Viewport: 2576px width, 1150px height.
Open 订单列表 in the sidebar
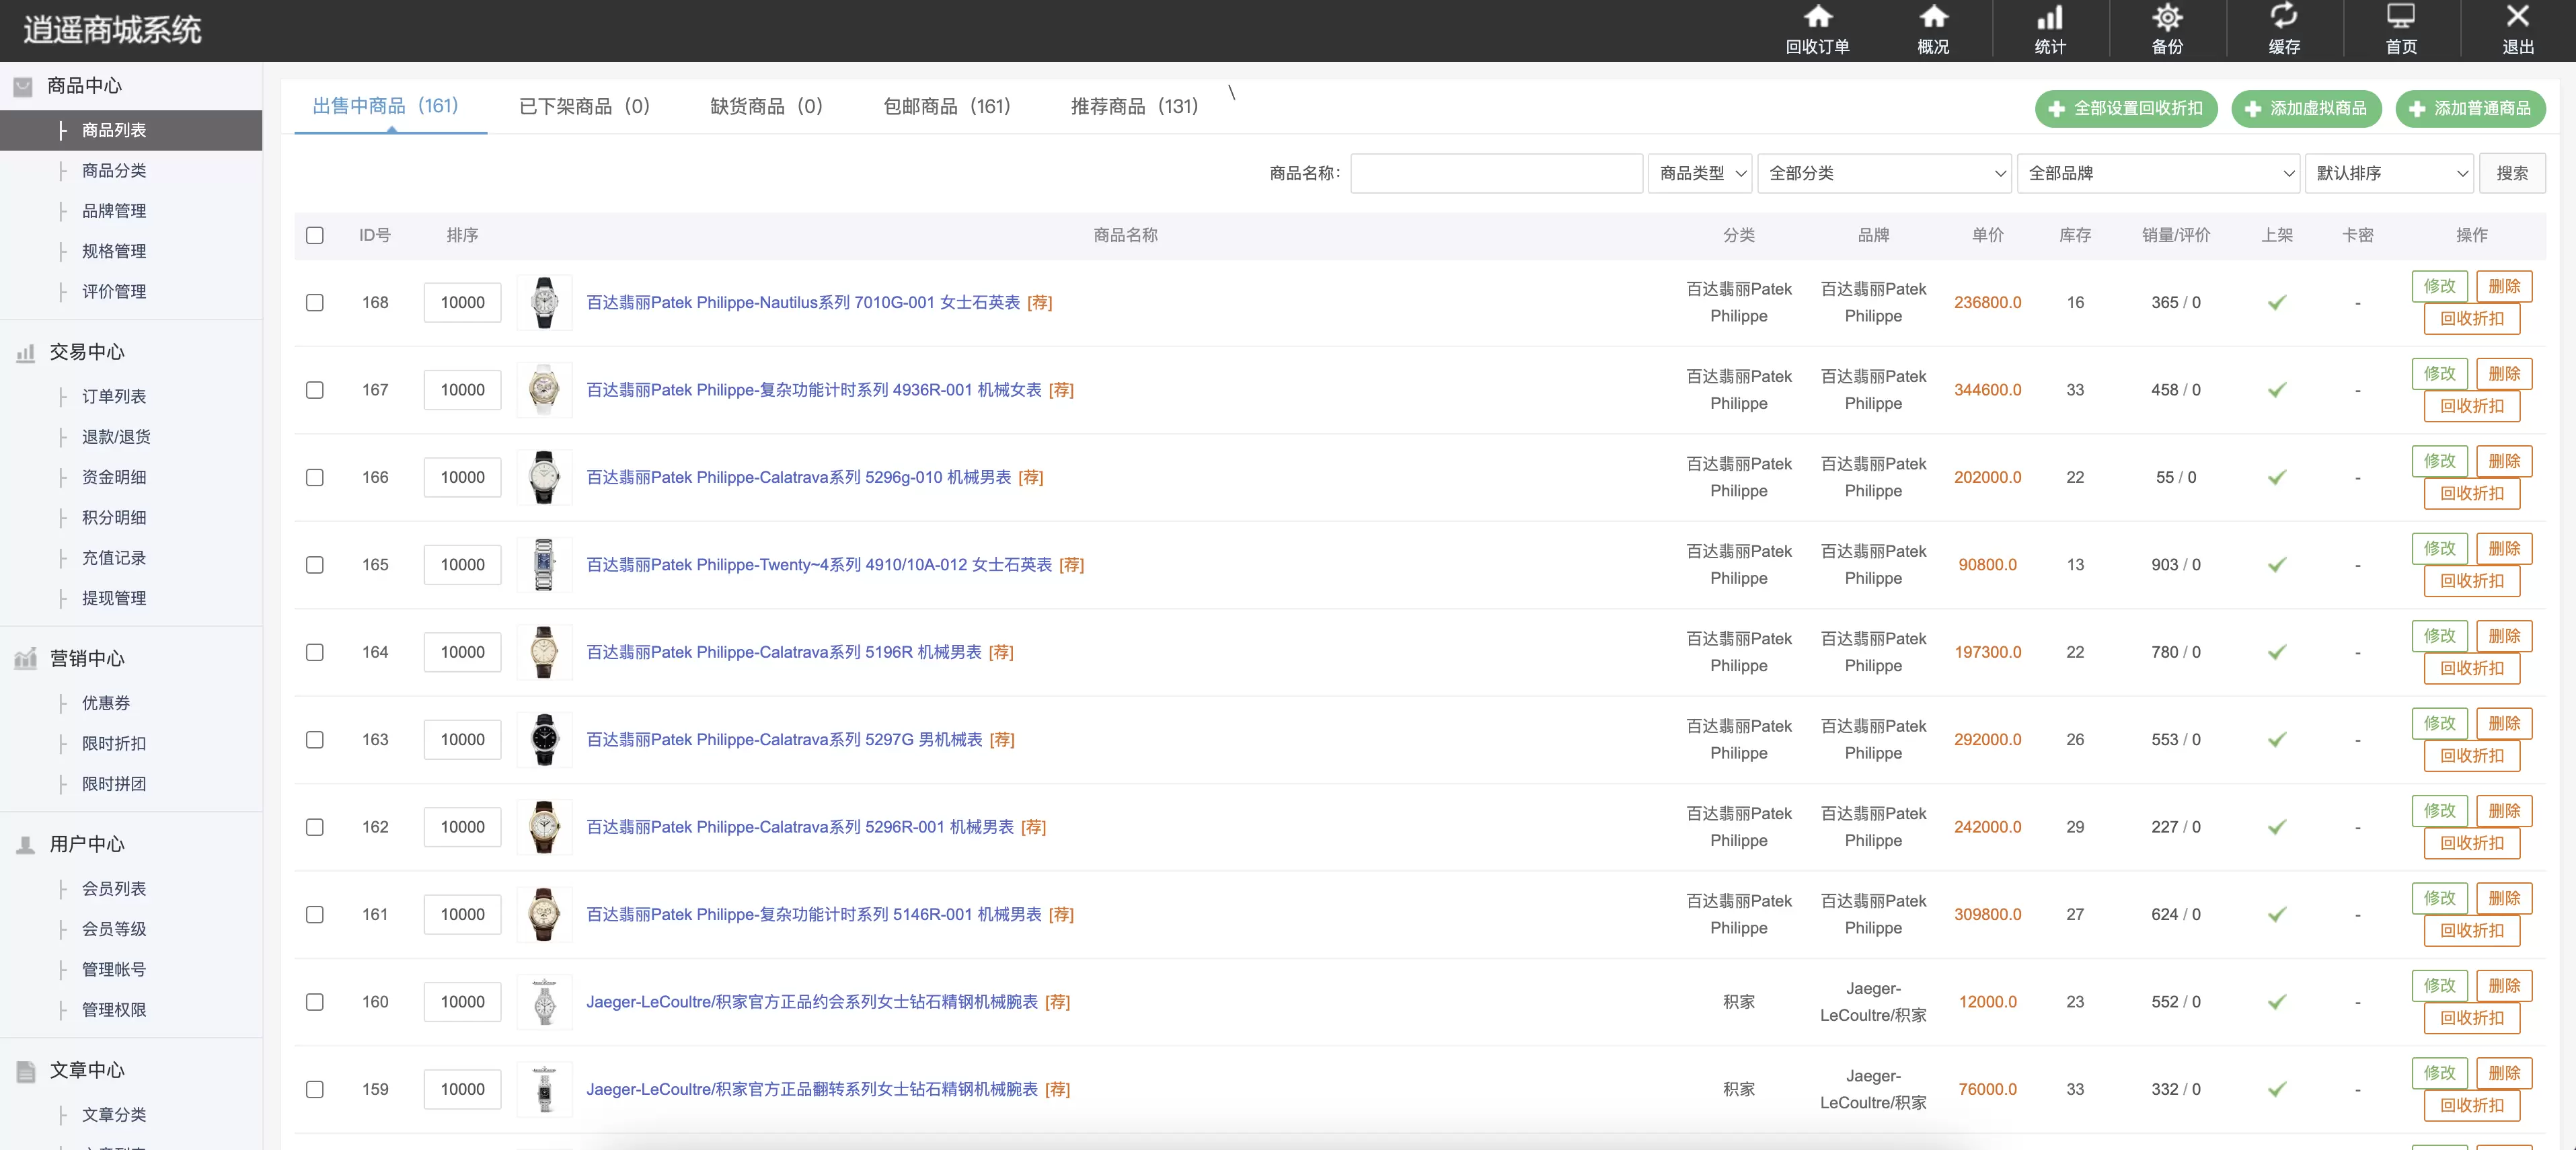(x=114, y=397)
